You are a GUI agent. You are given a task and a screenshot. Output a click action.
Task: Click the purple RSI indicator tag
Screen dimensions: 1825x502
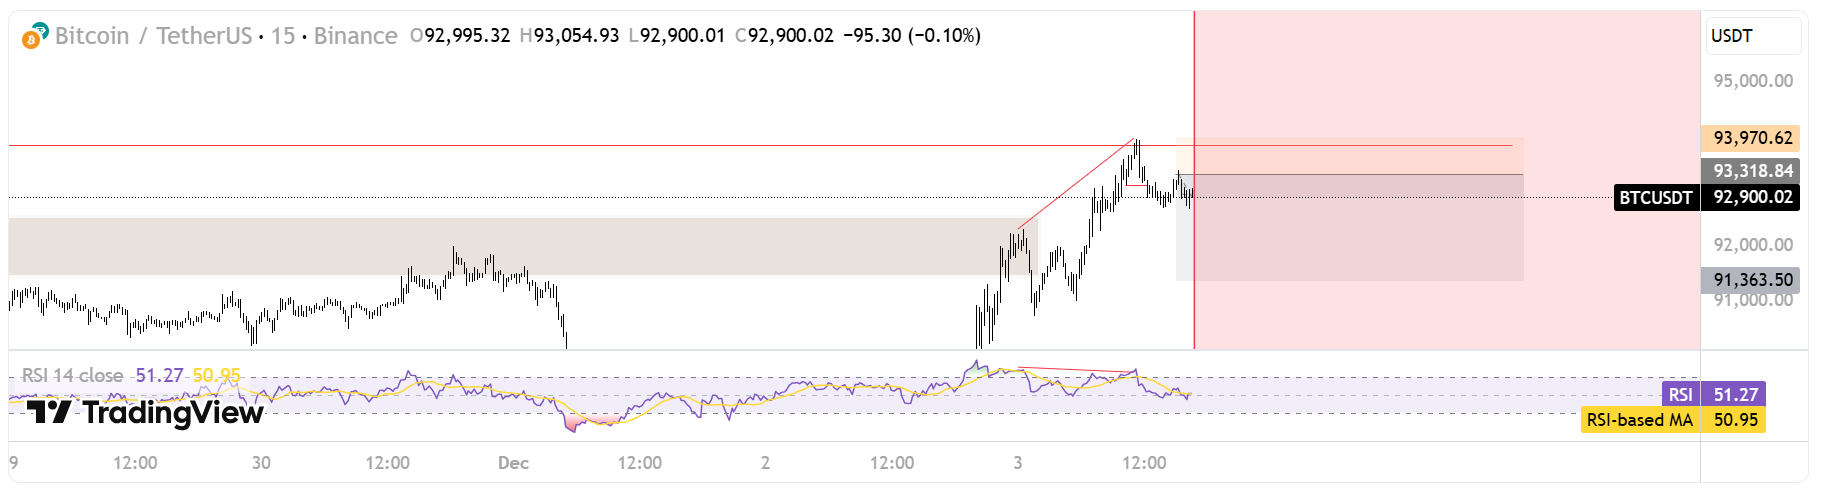pyautogui.click(x=1680, y=395)
